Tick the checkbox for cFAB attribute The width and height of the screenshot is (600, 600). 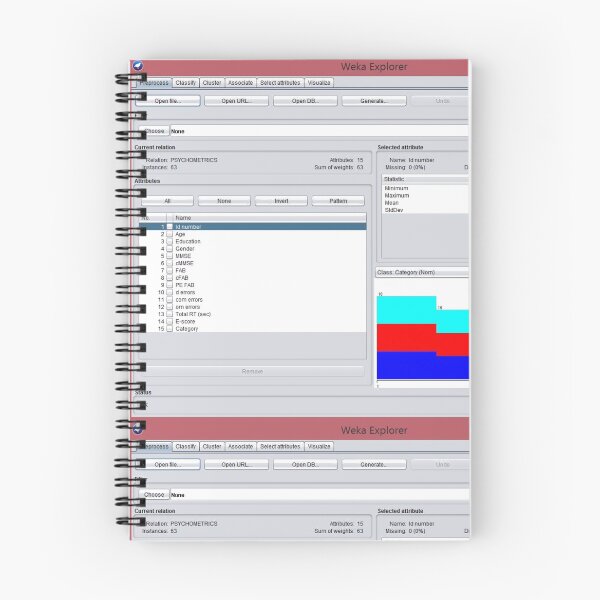pos(170,278)
